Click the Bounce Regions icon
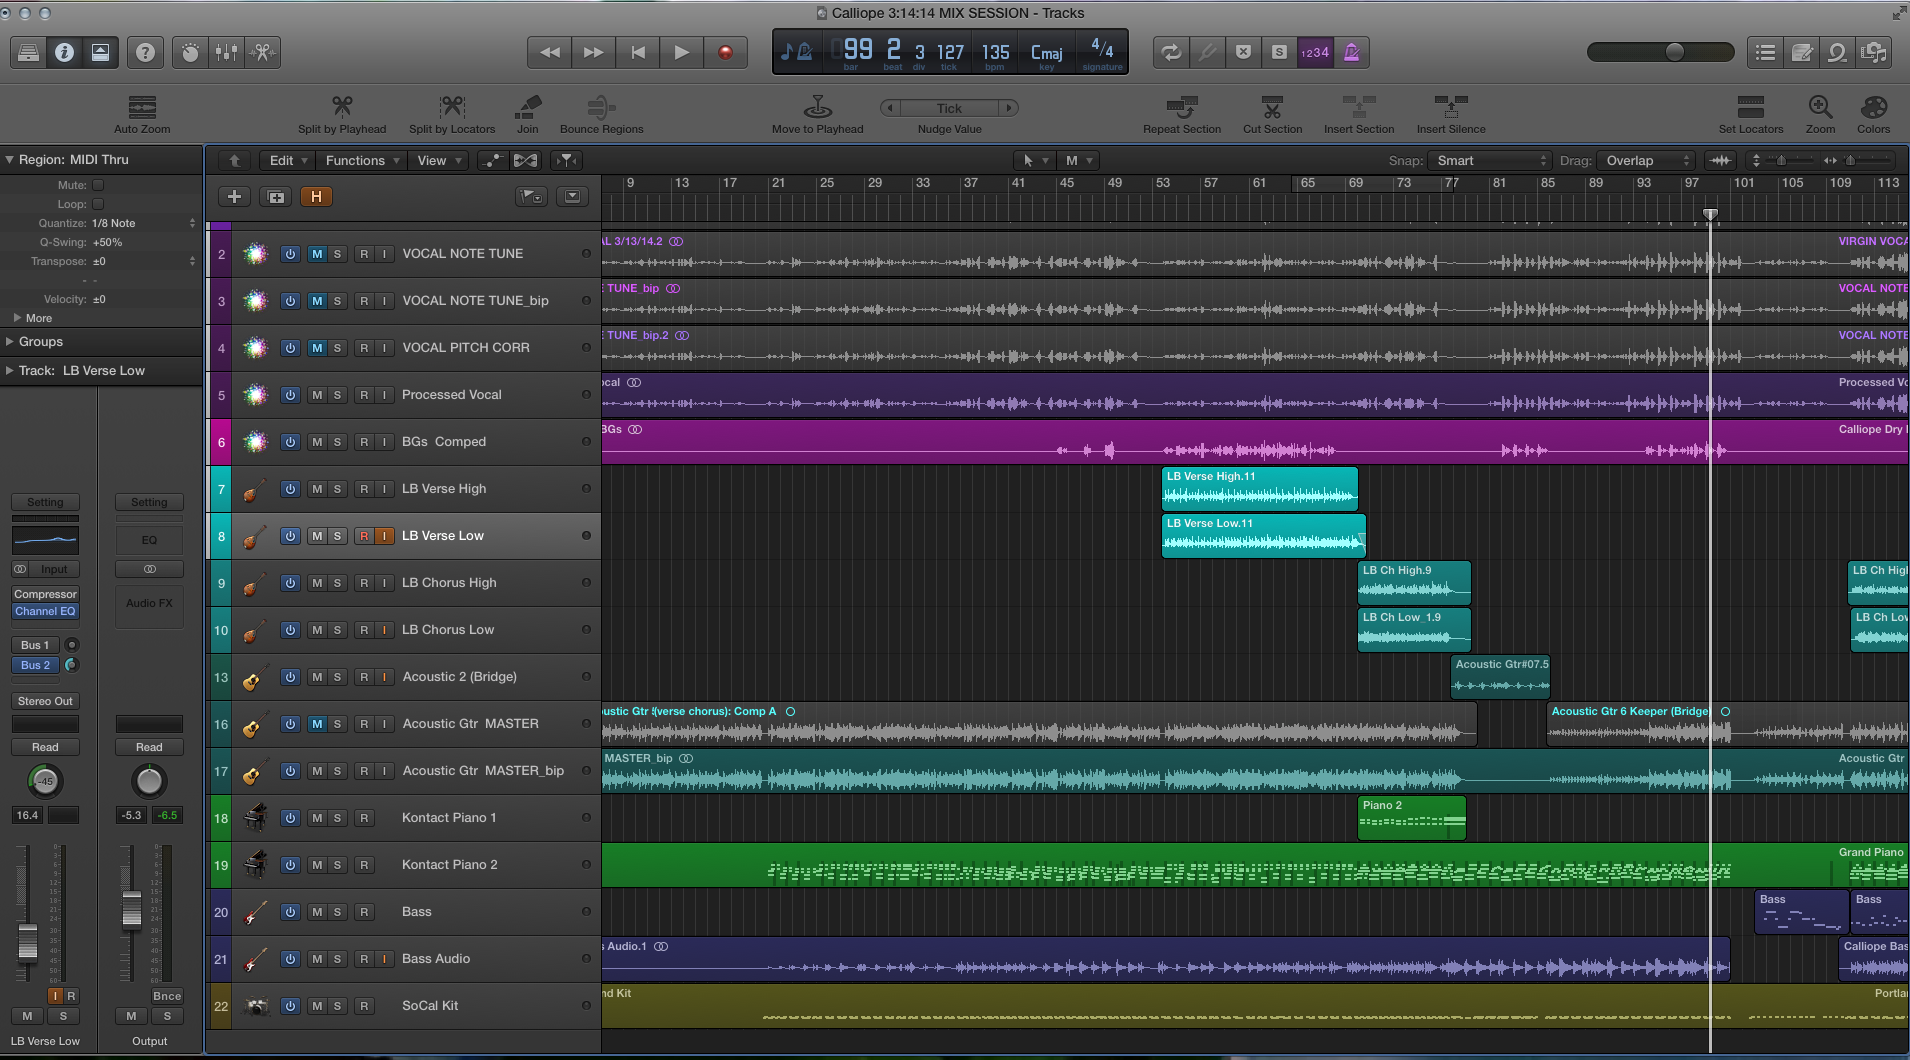1910x1060 pixels. point(601,106)
